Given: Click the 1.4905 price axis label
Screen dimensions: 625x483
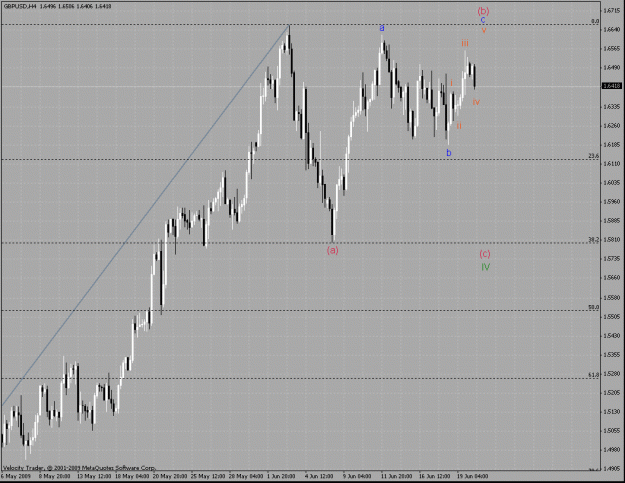Looking at the screenshot, I should (x=612, y=469).
